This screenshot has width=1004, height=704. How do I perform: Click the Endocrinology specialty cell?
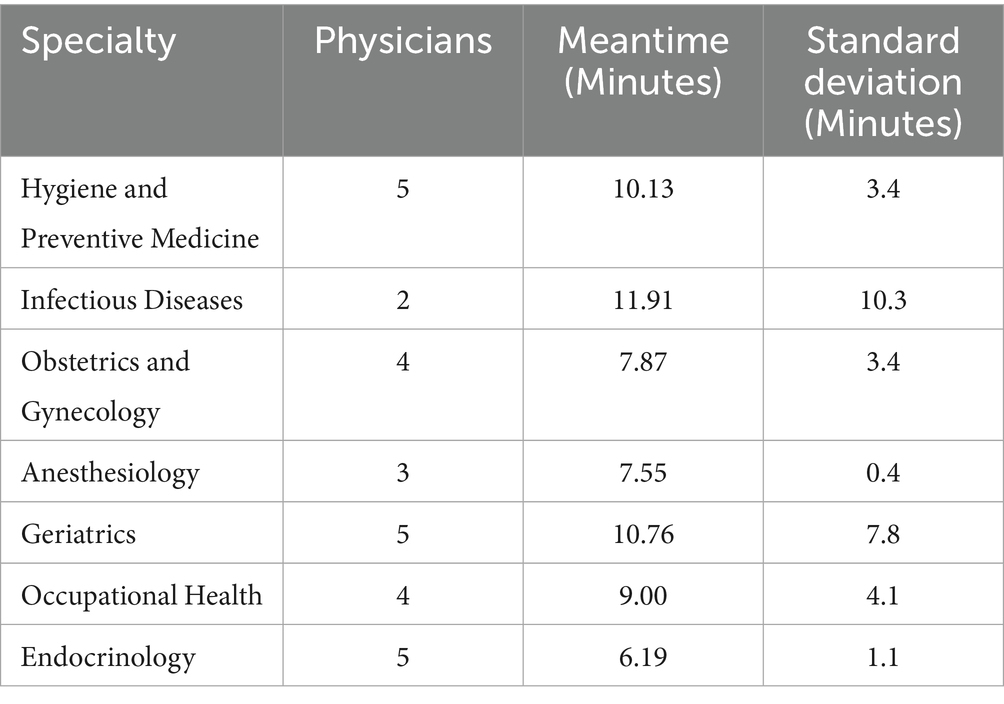click(108, 657)
